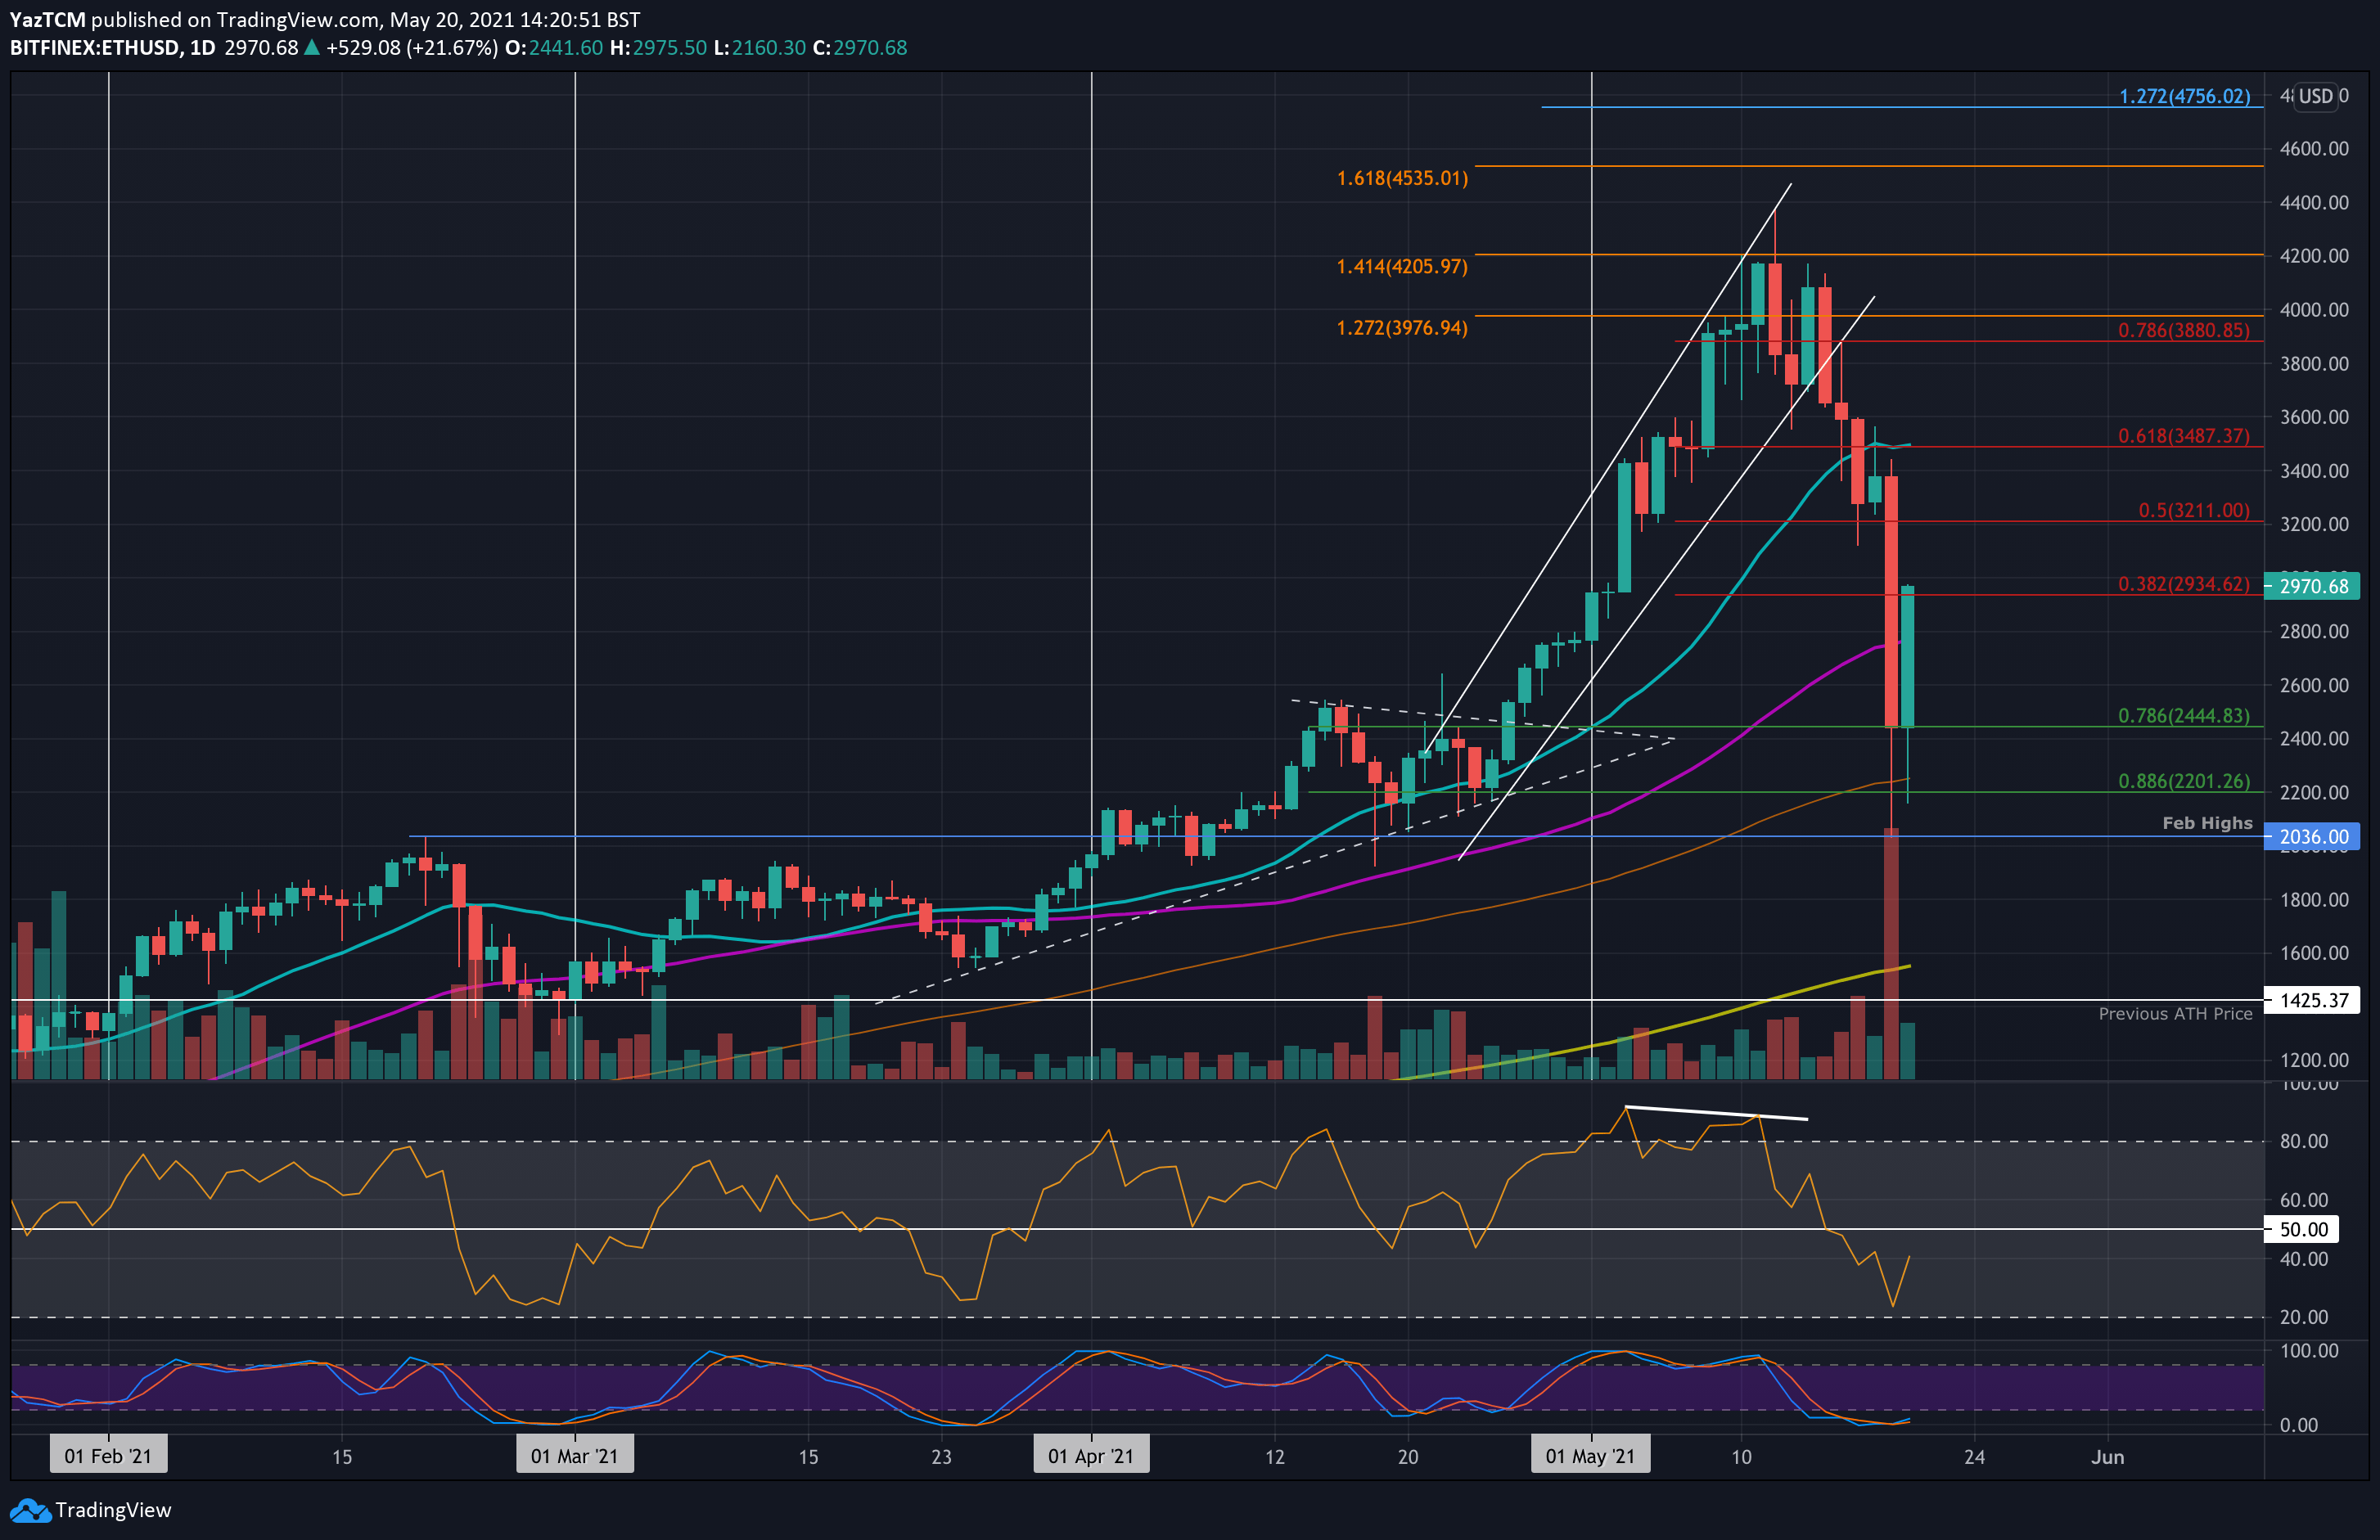2380x1540 pixels.
Task: Select the 0.618(3487.37) retracement label
Action: [2184, 436]
